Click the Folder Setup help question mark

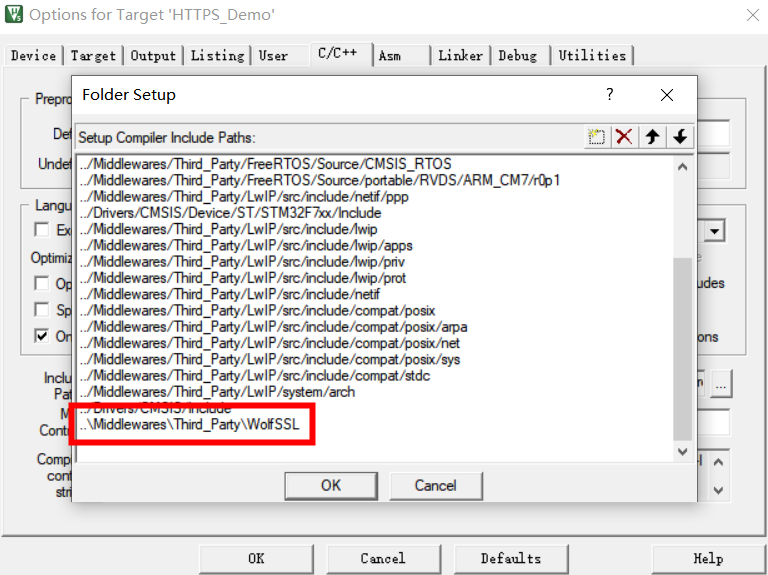click(610, 94)
